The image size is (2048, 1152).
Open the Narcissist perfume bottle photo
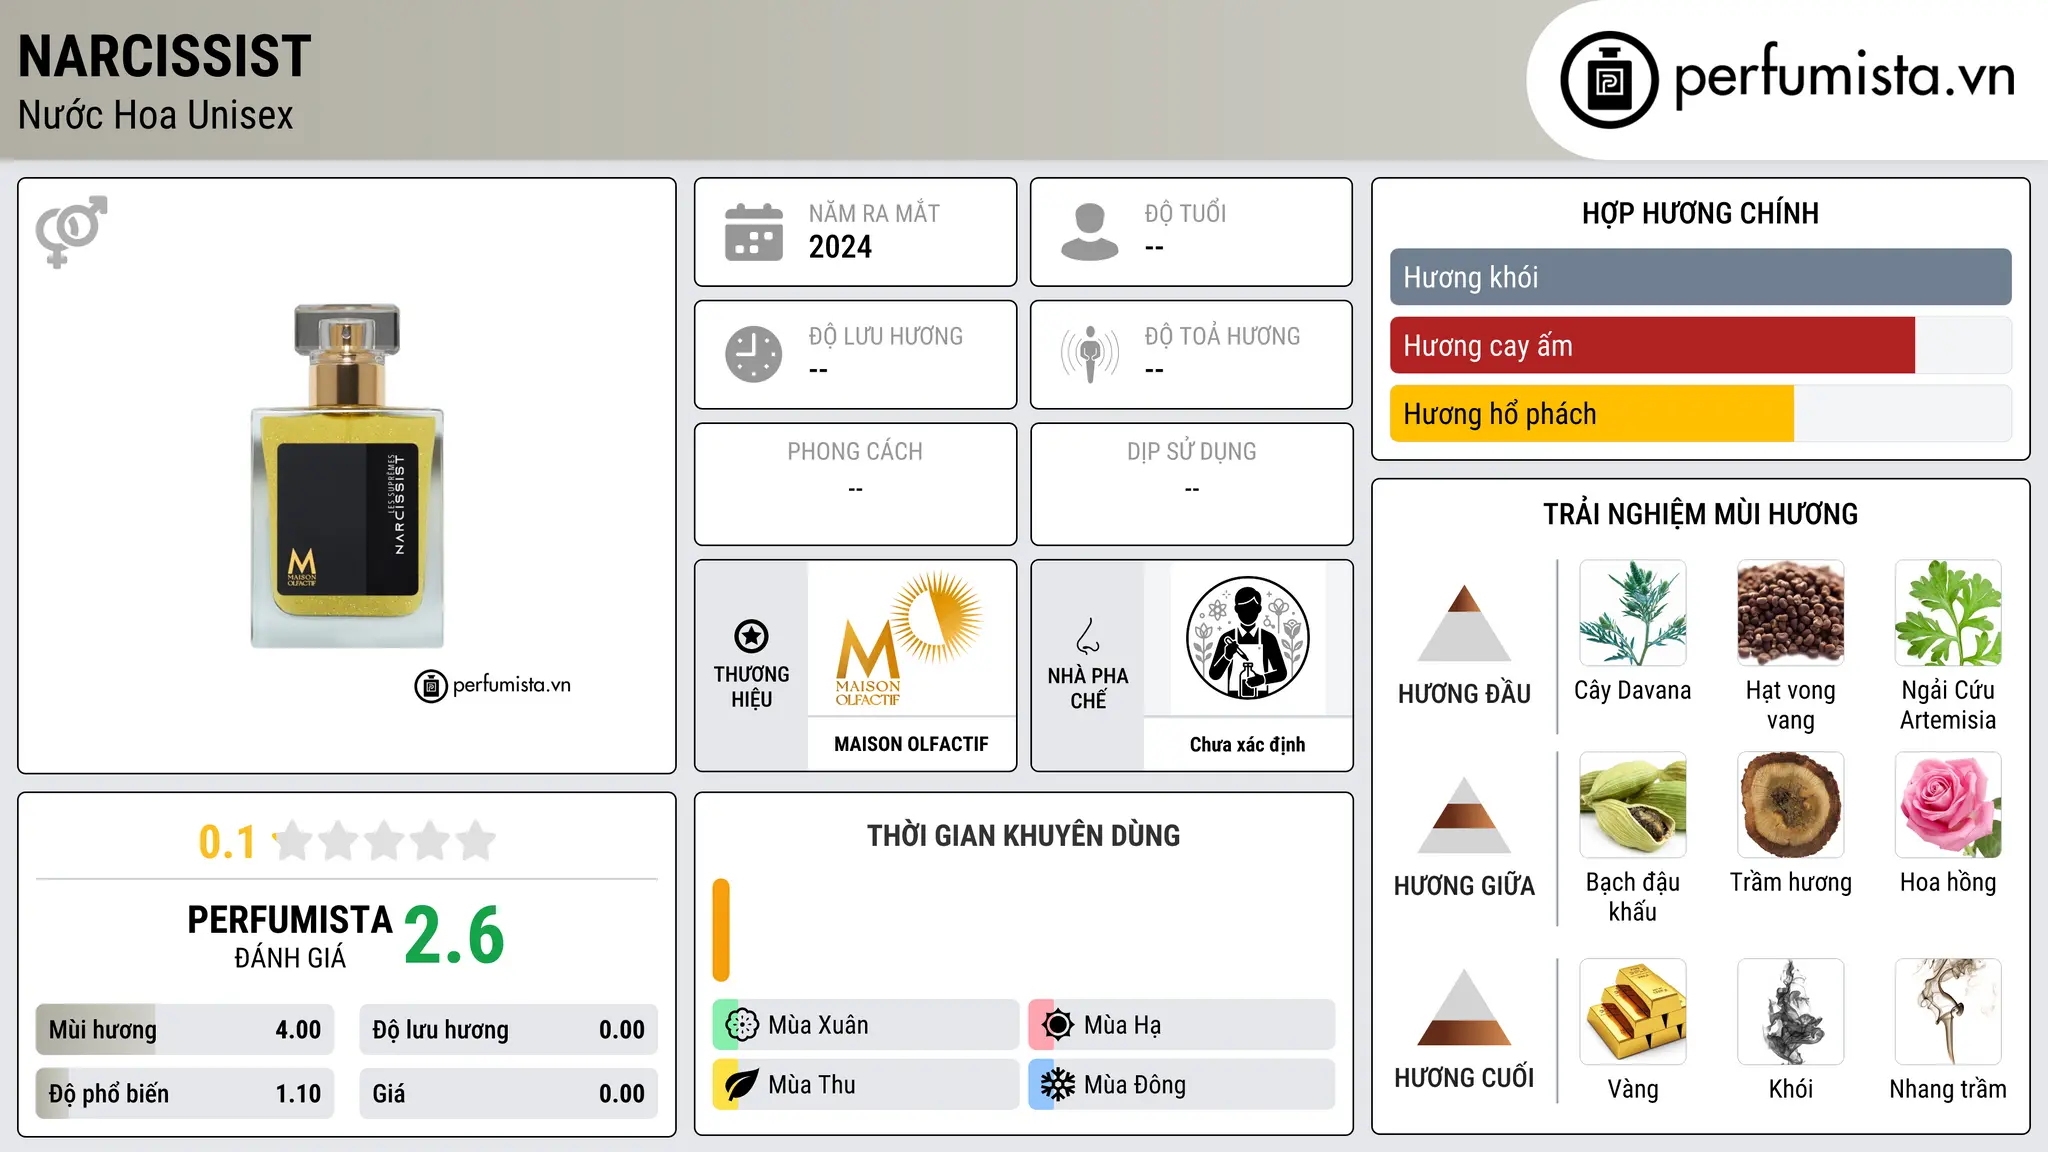point(347,476)
